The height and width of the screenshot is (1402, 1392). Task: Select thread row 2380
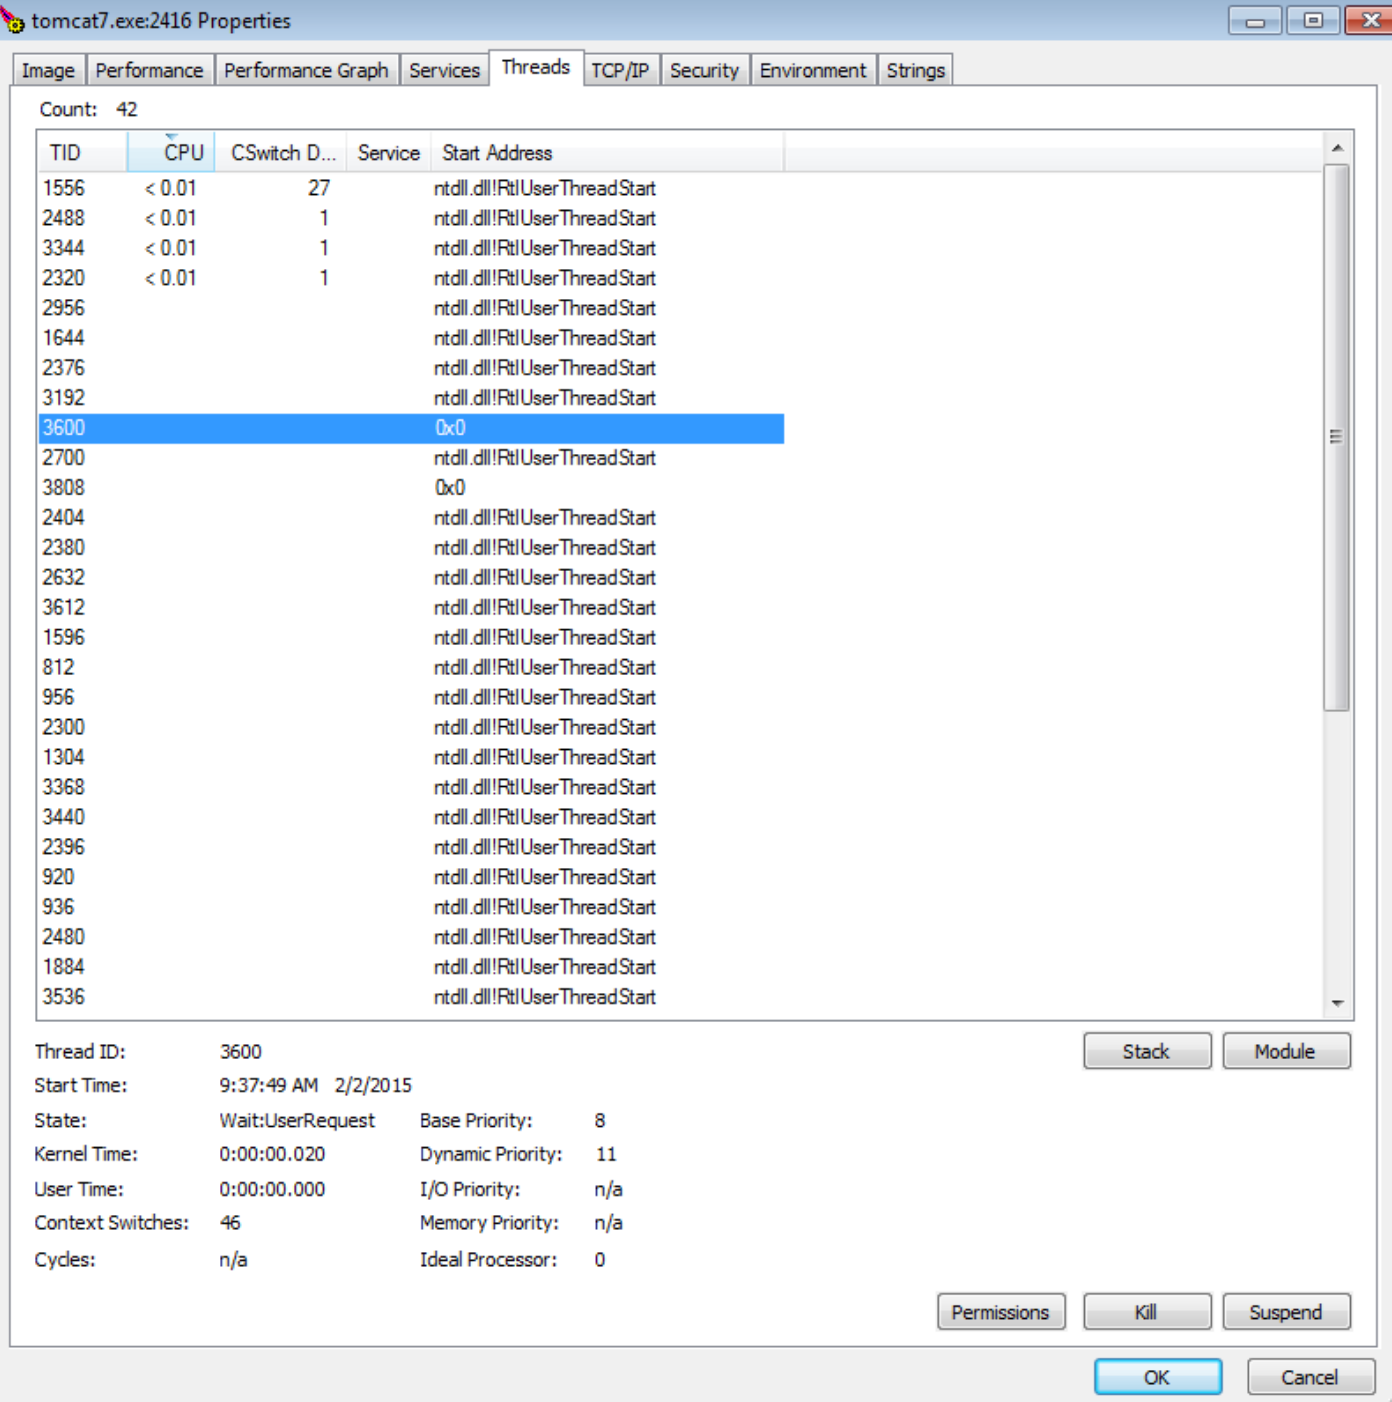coord(411,548)
